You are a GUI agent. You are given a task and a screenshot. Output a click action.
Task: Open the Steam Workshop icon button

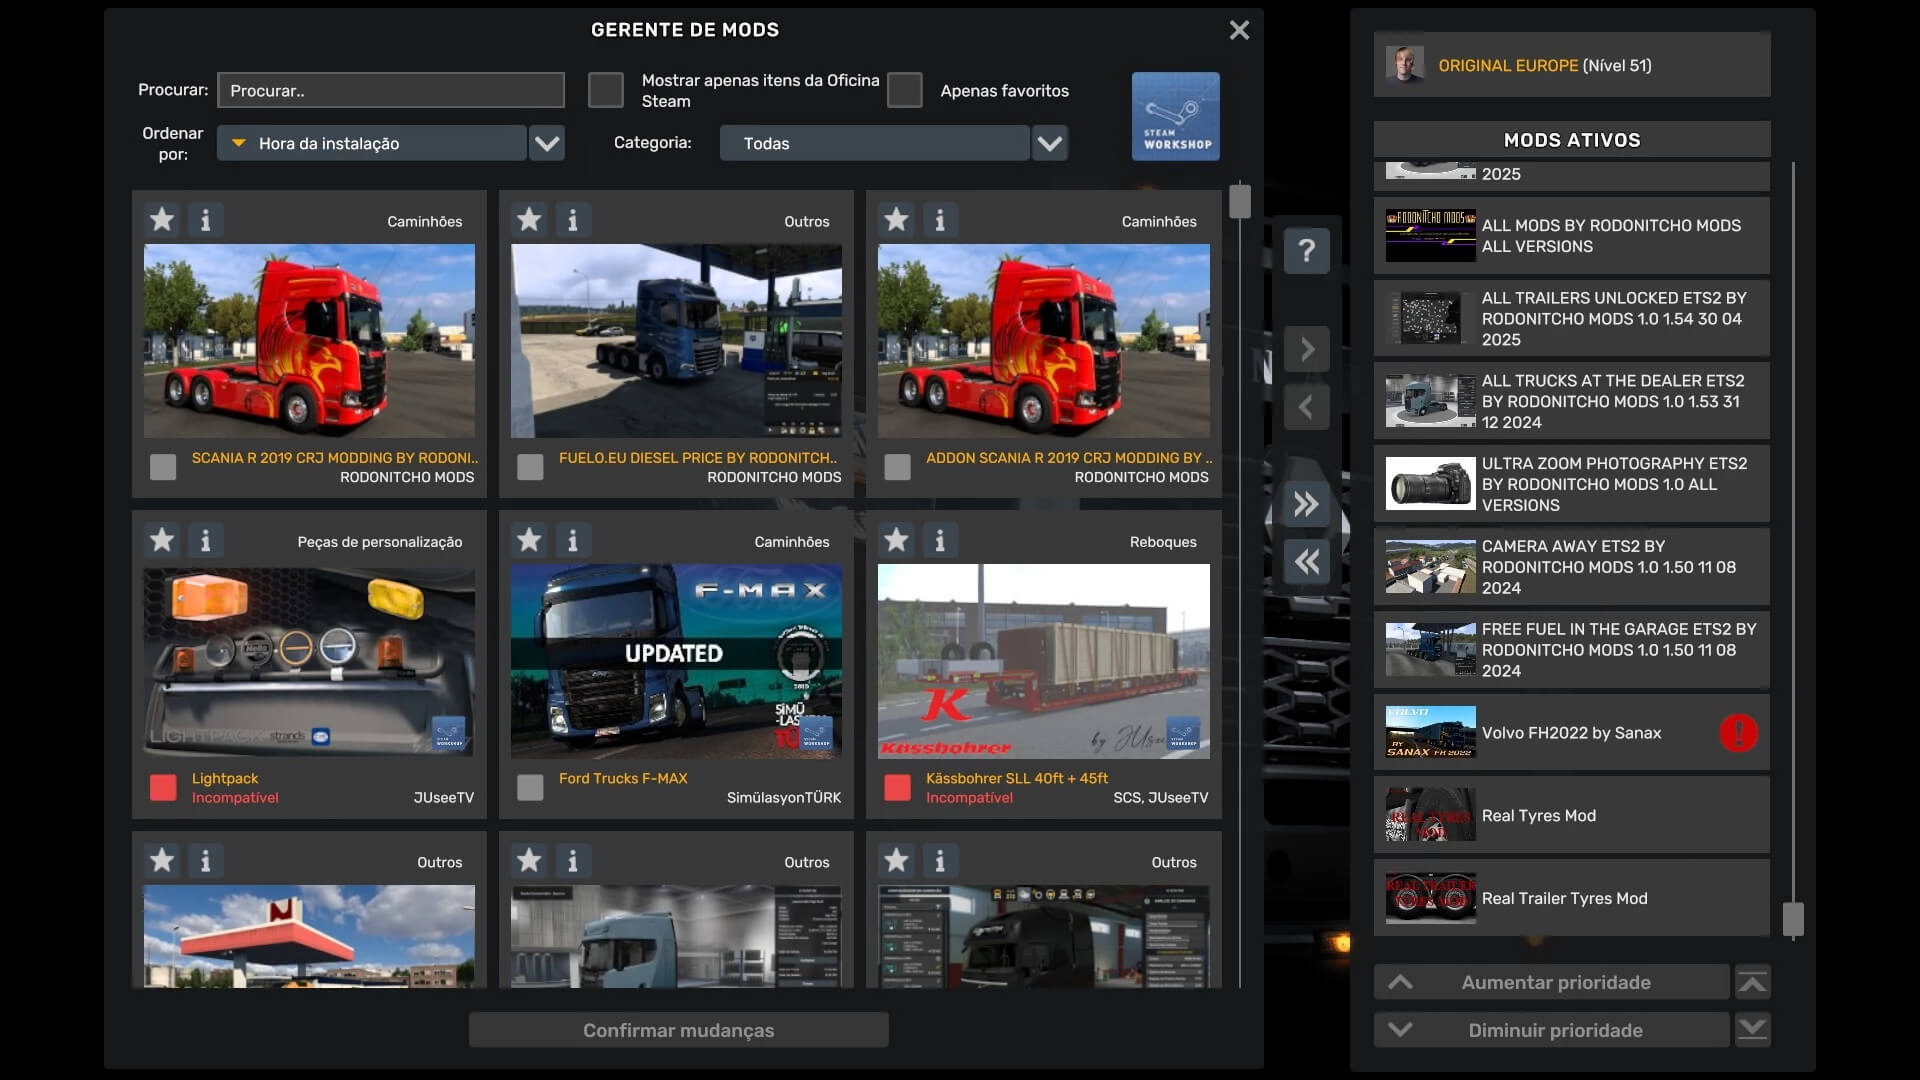click(x=1175, y=116)
